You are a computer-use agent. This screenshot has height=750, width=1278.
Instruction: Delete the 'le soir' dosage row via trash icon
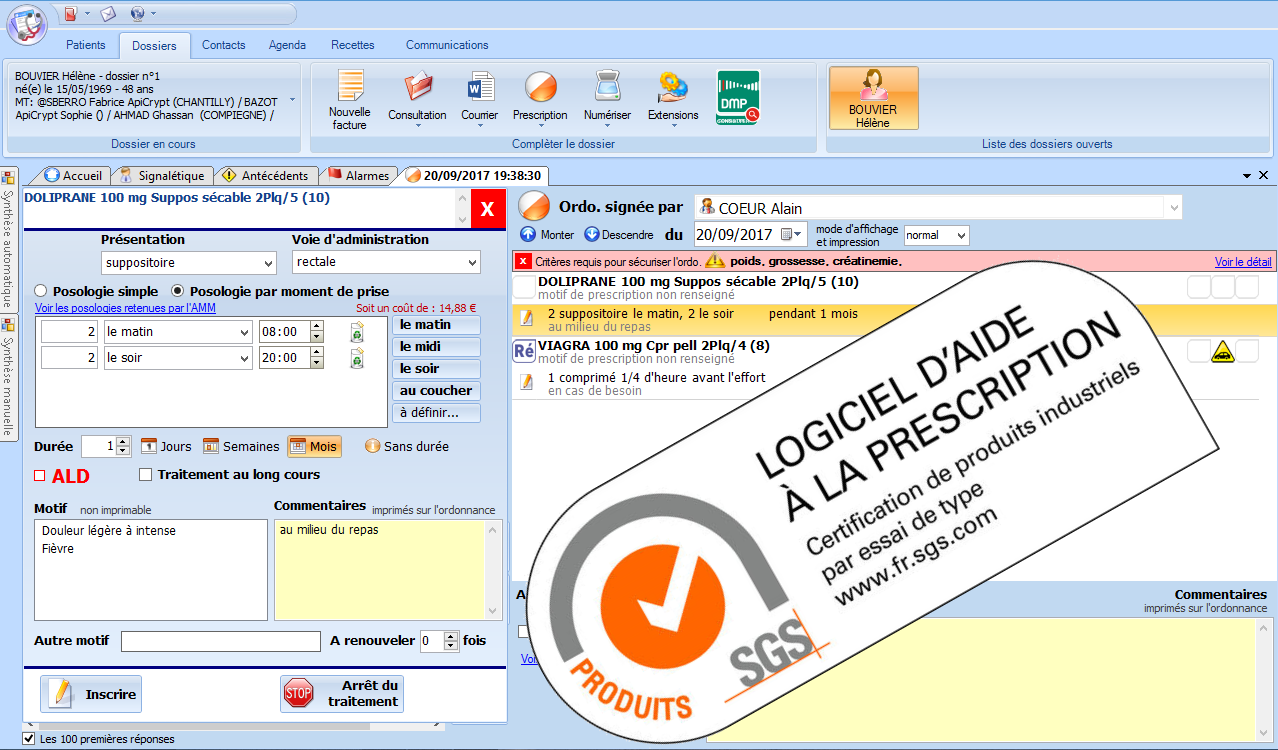[x=357, y=358]
